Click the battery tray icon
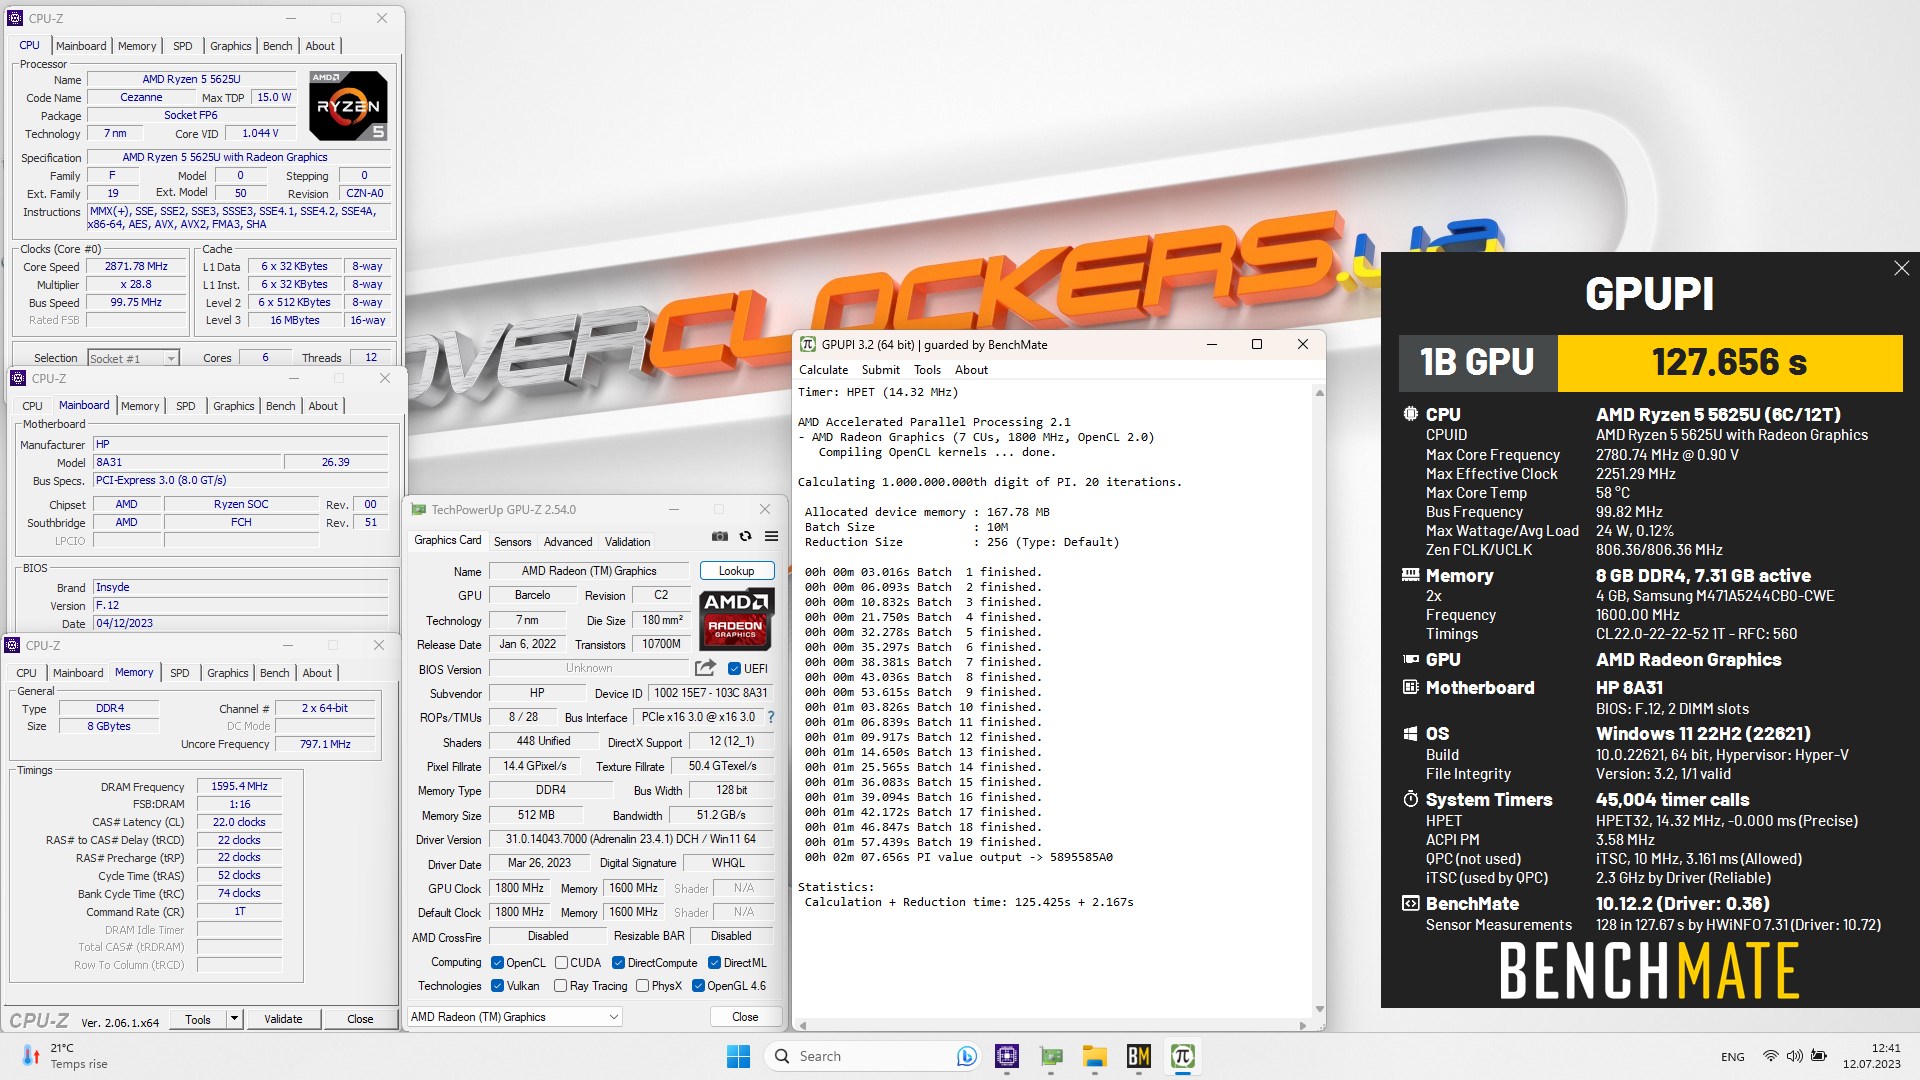1920x1080 pixels. 1819,1056
